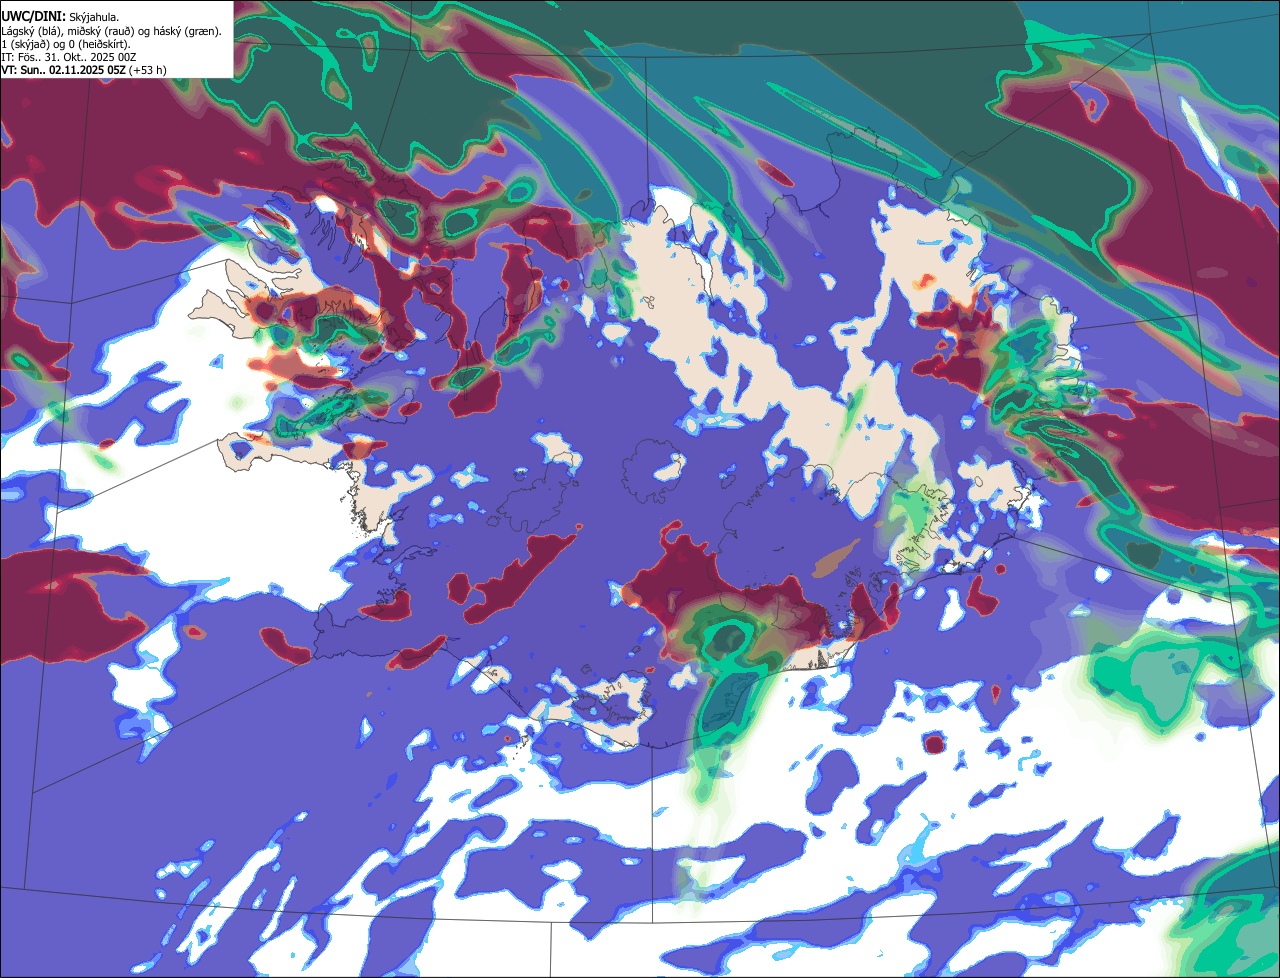
Task: Click 'miðský (rauð)' in the legend
Action: click(101, 32)
